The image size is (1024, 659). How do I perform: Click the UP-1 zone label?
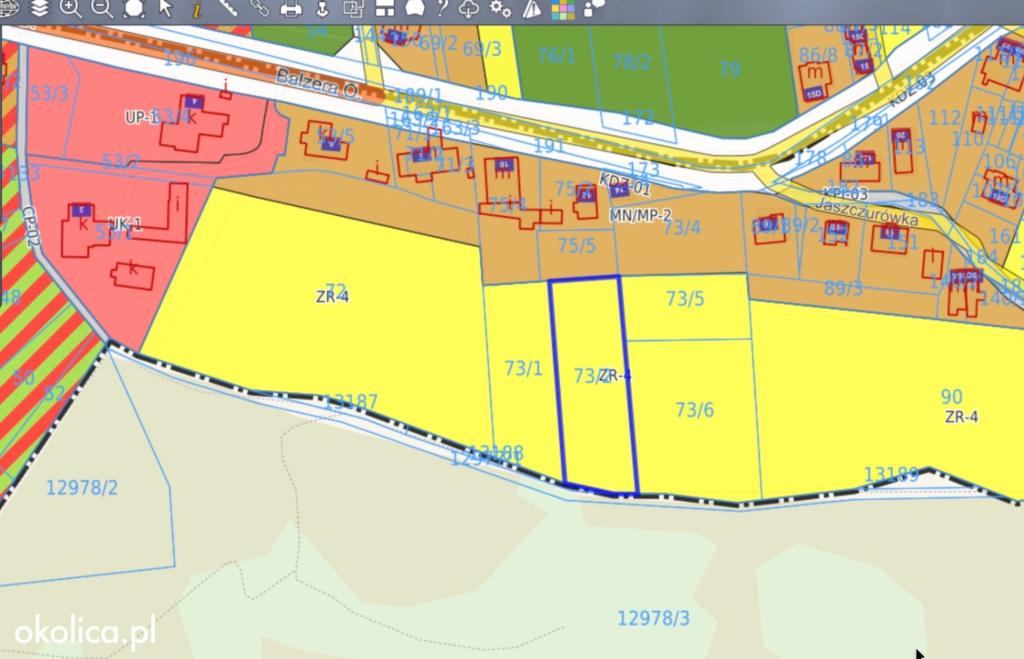(142, 118)
